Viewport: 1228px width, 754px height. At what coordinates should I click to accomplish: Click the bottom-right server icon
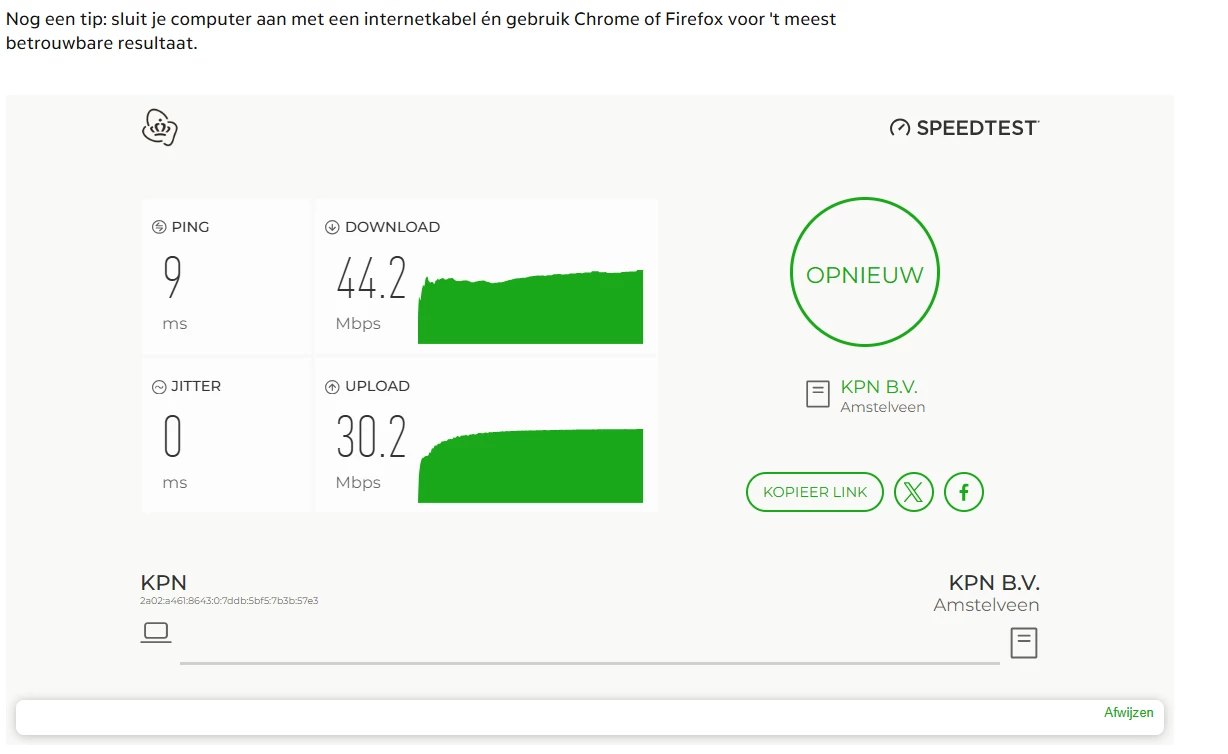coord(1023,642)
